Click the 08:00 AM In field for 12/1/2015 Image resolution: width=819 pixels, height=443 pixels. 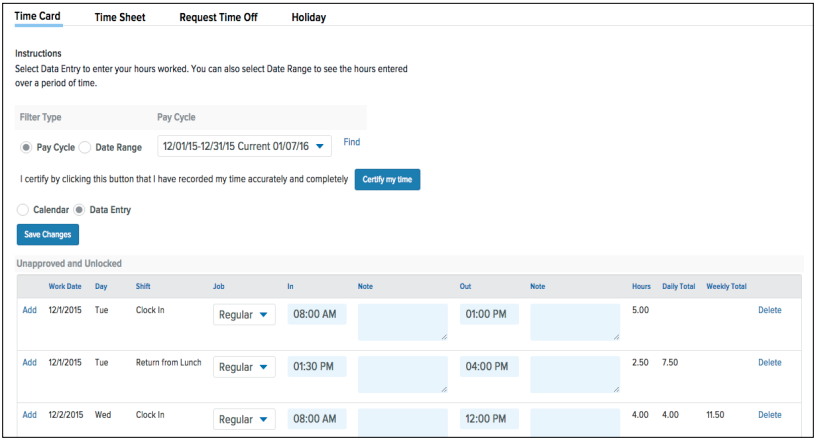point(317,314)
